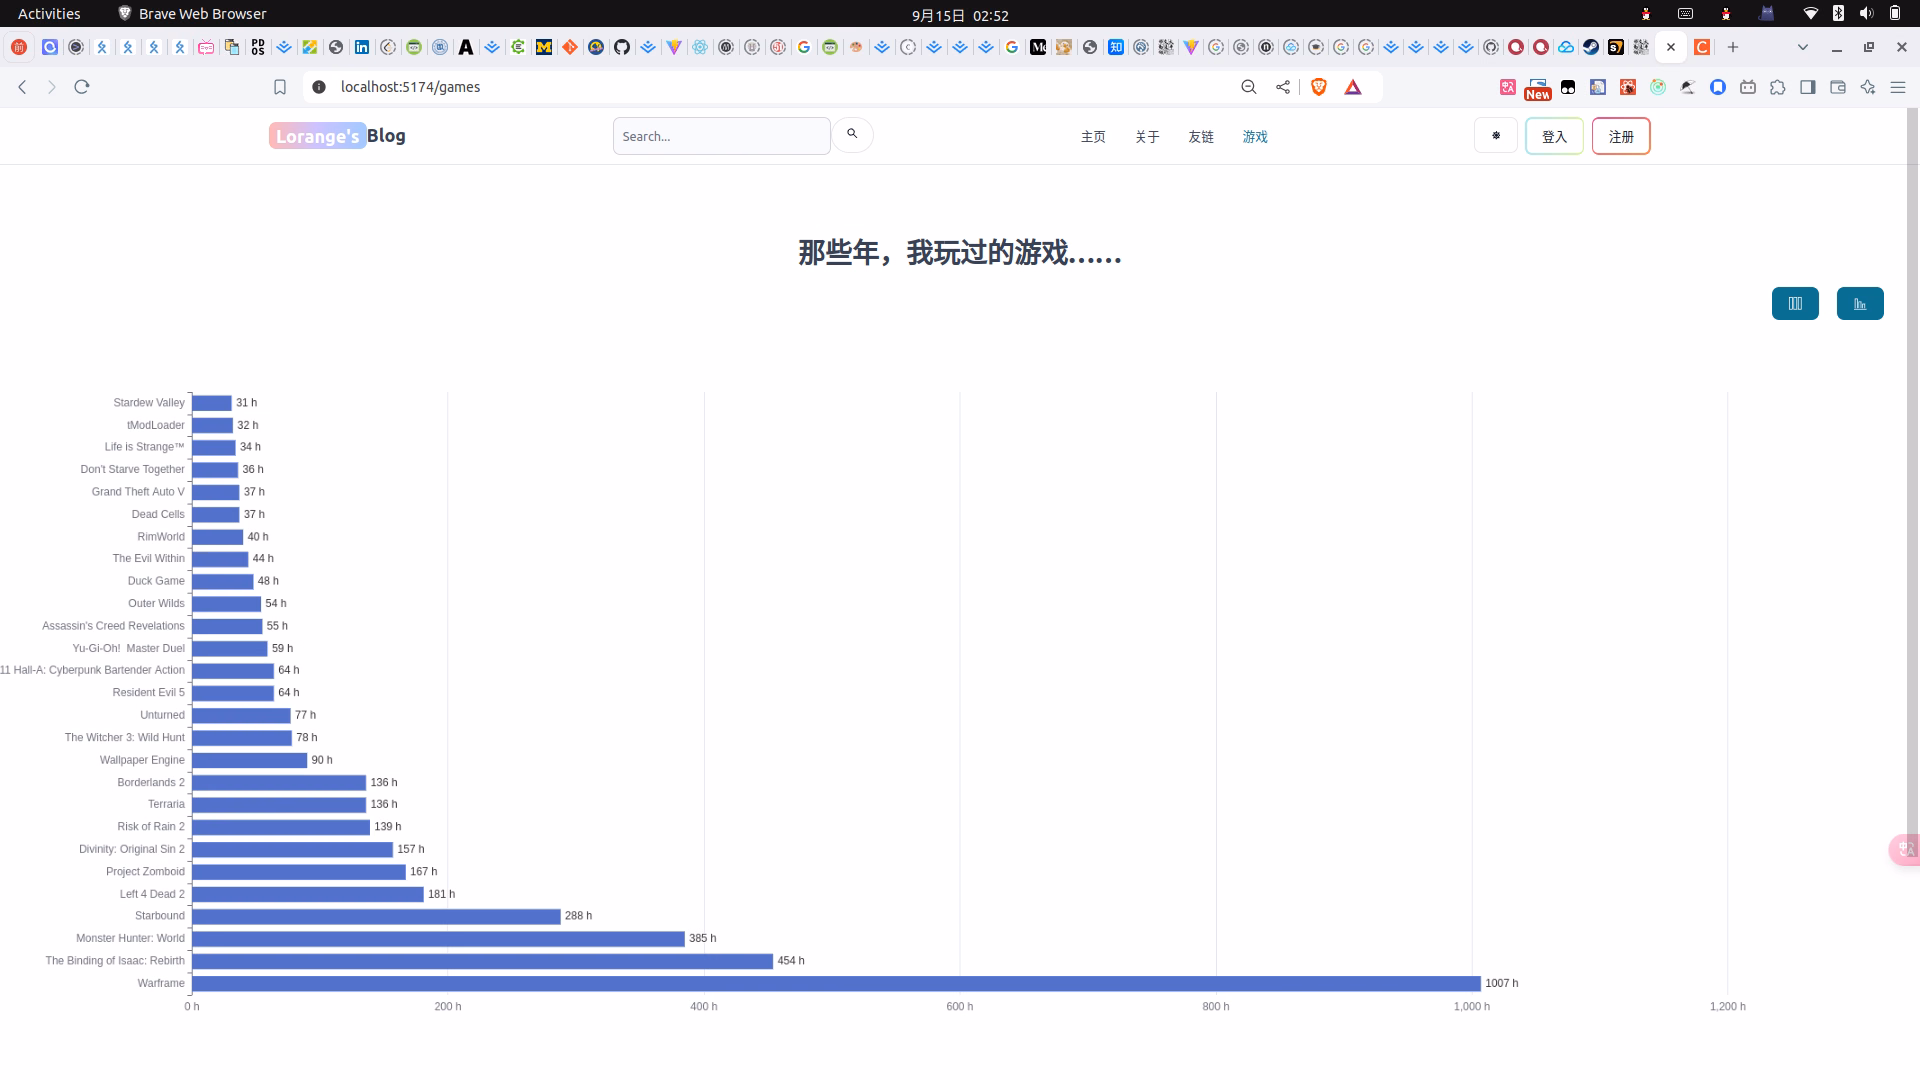Image resolution: width=1920 pixels, height=1080 pixels.
Task: Open the clock and calendar panel
Action: click(x=960, y=15)
